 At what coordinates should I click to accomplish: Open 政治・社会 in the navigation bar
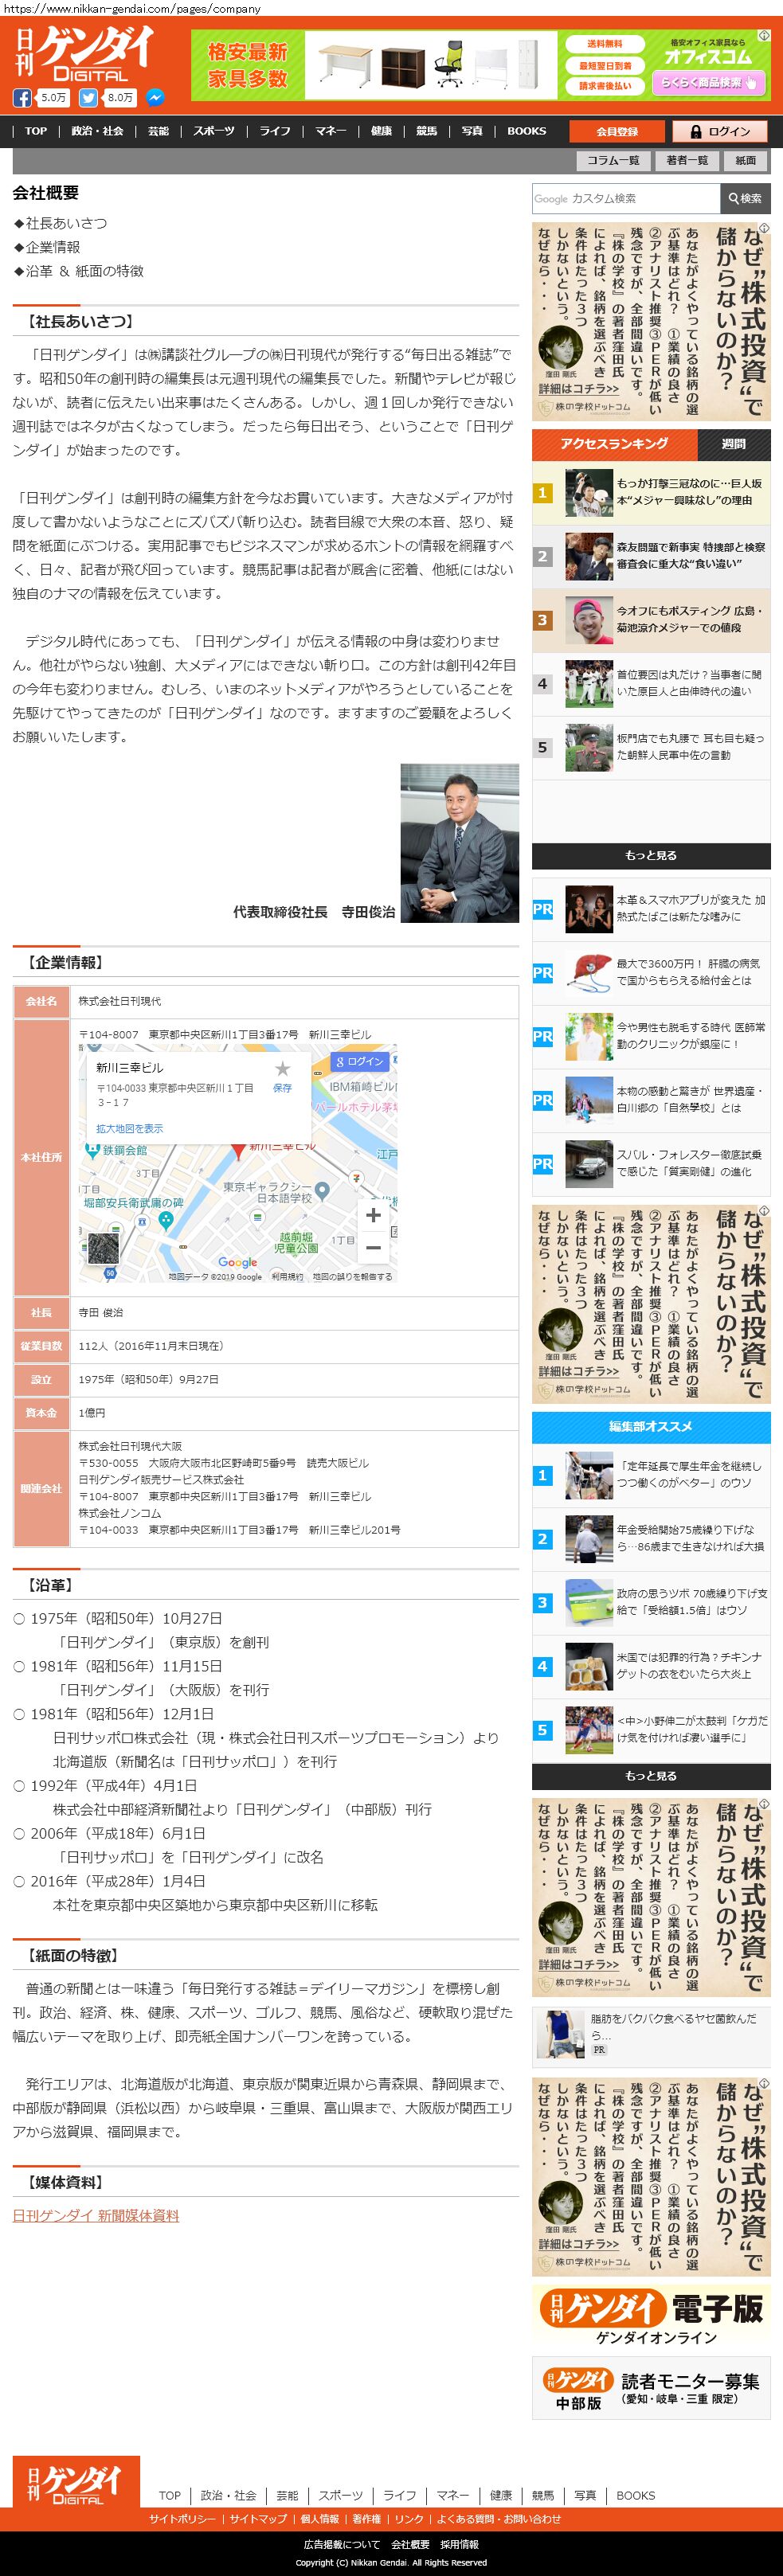click(x=97, y=131)
